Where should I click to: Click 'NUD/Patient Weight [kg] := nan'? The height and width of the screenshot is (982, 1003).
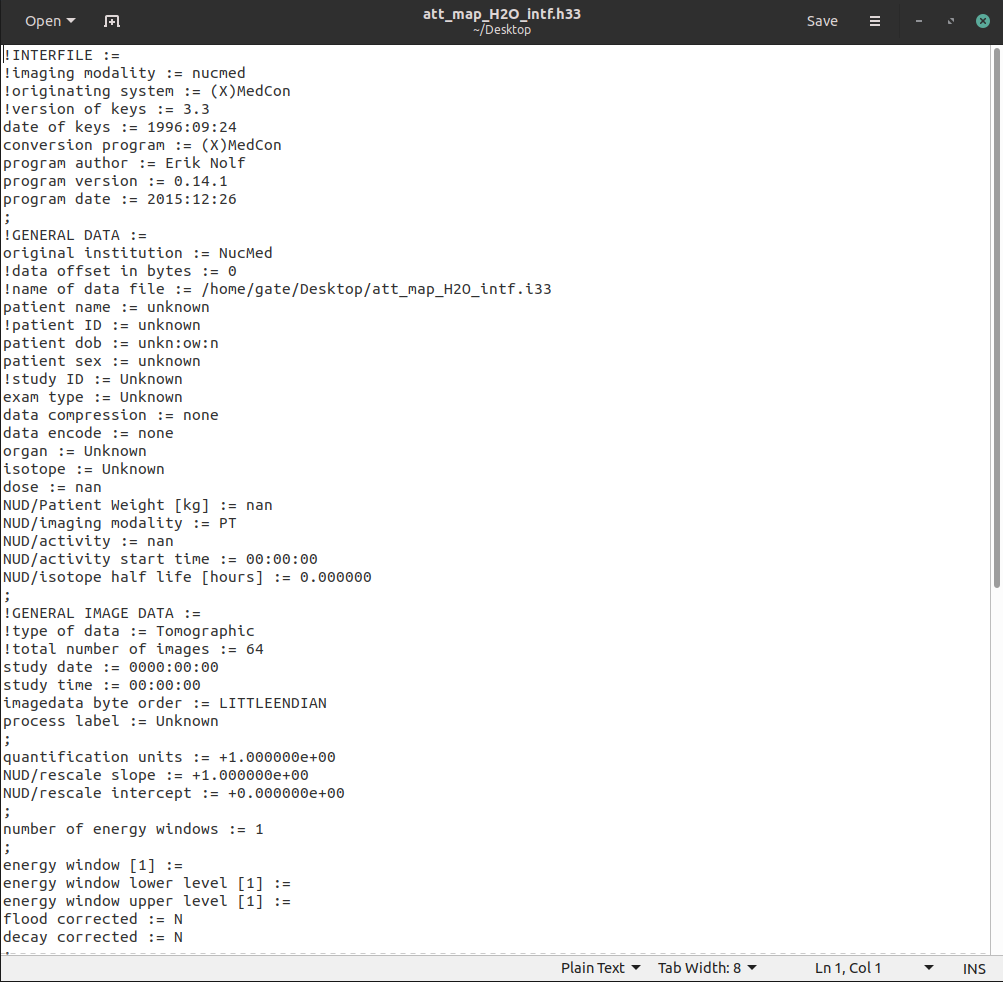pos(138,505)
